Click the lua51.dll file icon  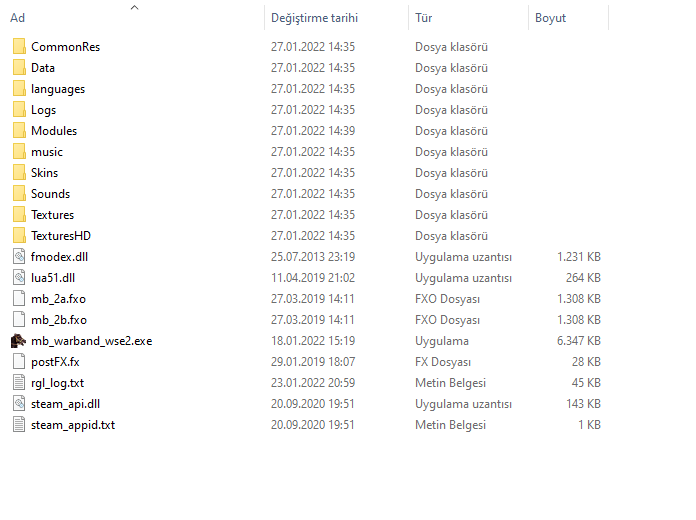(19, 278)
